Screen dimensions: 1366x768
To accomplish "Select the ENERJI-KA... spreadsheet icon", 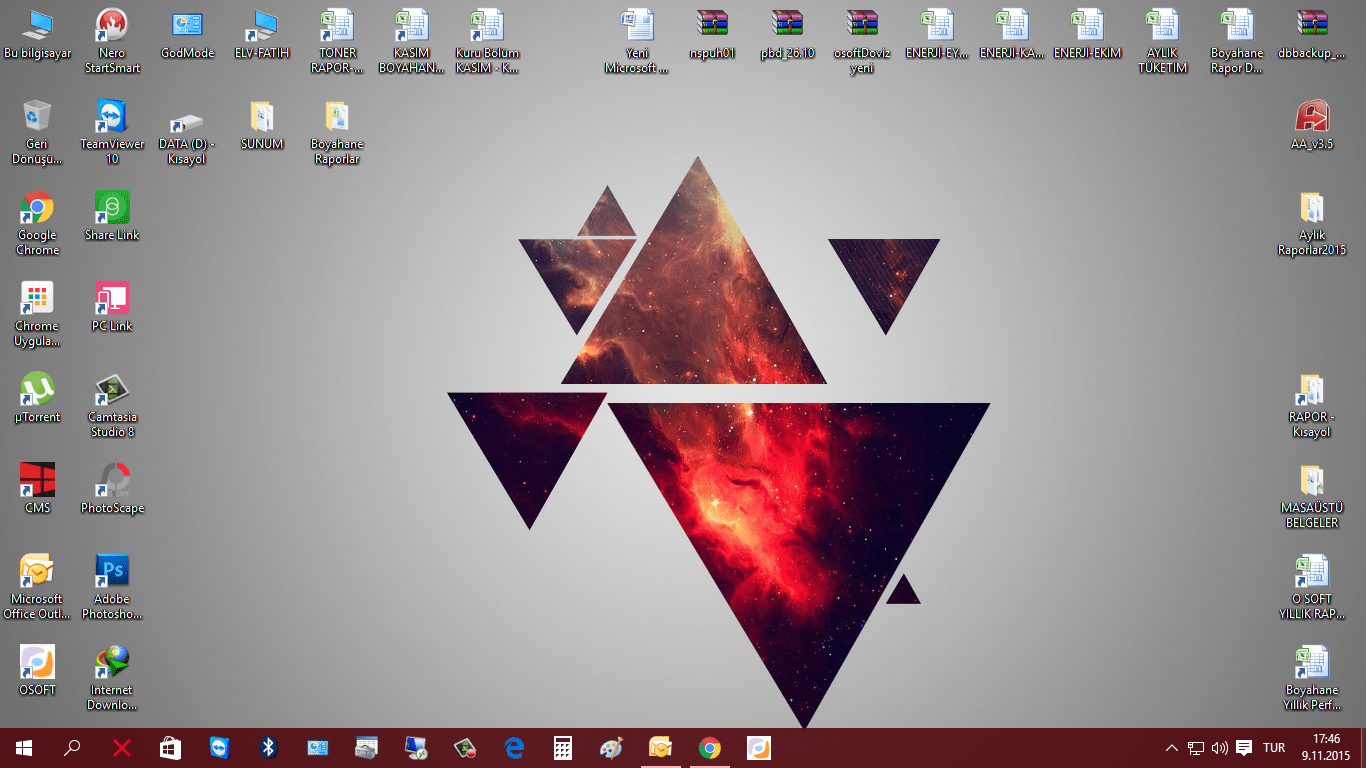I will [x=1012, y=36].
